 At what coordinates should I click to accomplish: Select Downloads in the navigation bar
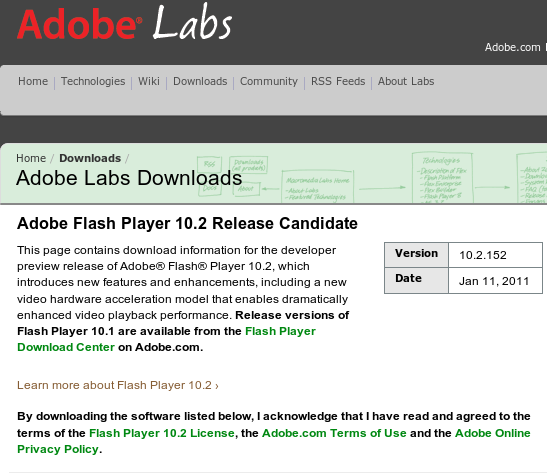(200, 81)
